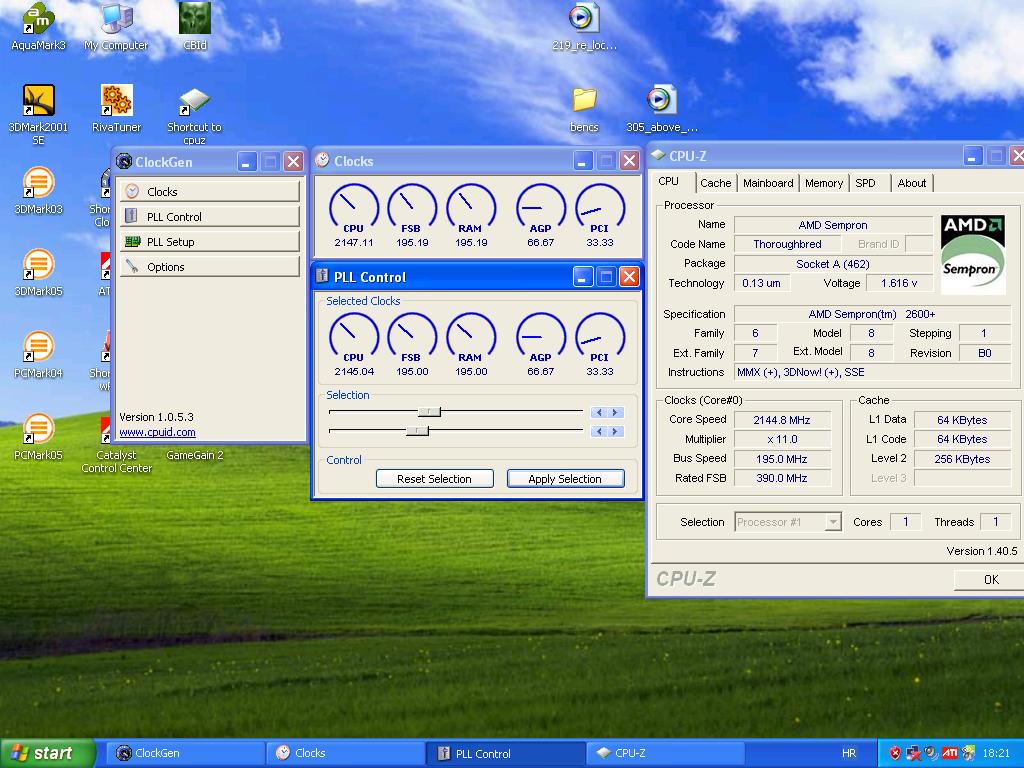Open the PCMark05 desktop shortcut

tap(39, 437)
